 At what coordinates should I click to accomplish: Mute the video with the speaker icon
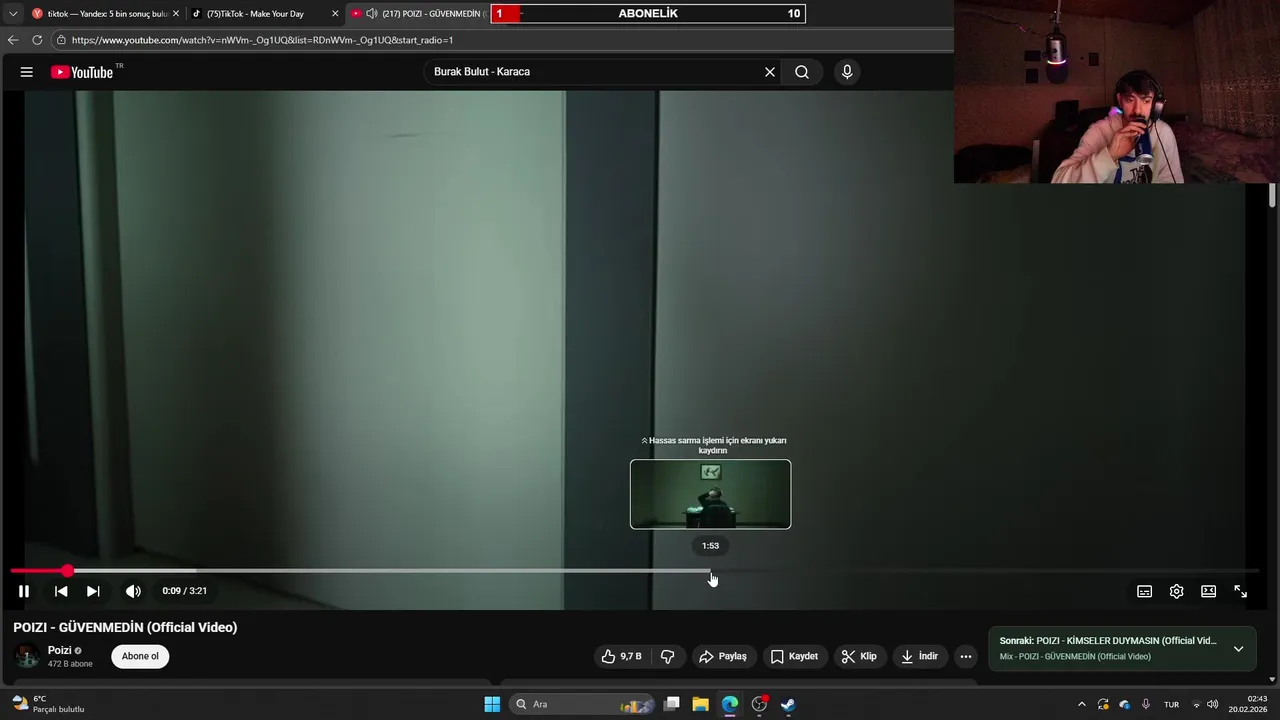pyautogui.click(x=133, y=591)
